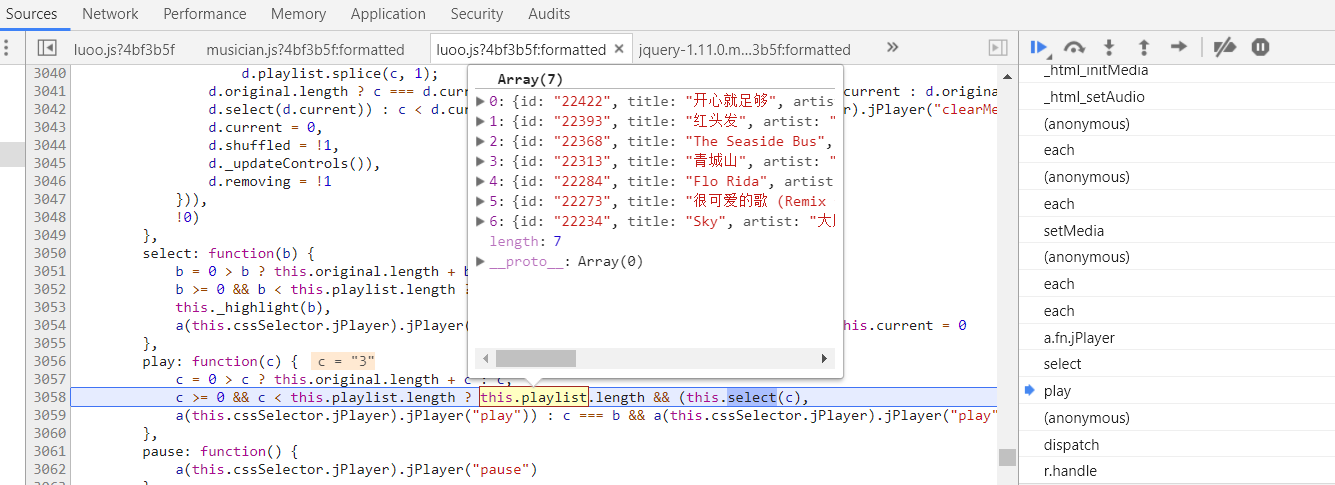Click inline value c = "3"
The width and height of the screenshot is (1335, 485).
[x=343, y=361]
